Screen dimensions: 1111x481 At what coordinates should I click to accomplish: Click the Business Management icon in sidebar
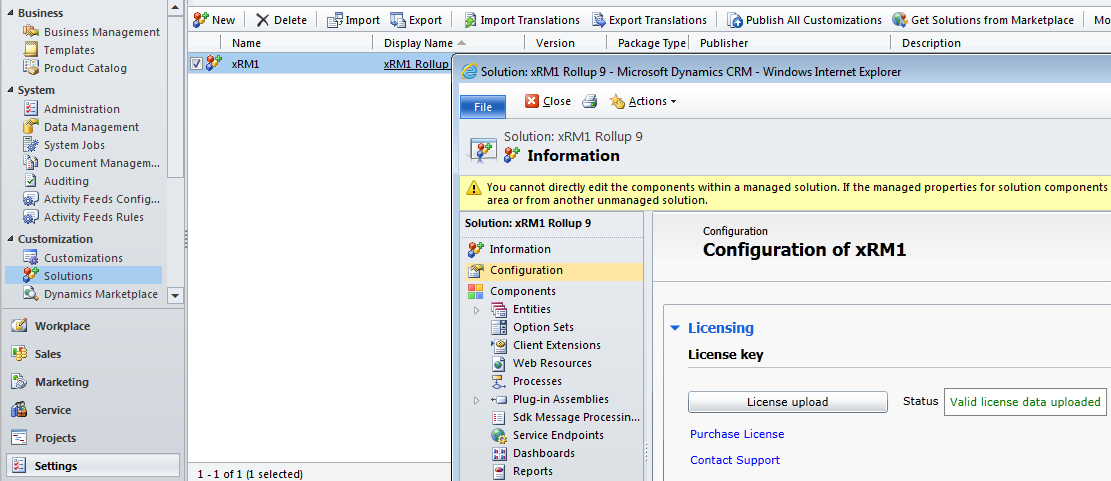(30, 32)
